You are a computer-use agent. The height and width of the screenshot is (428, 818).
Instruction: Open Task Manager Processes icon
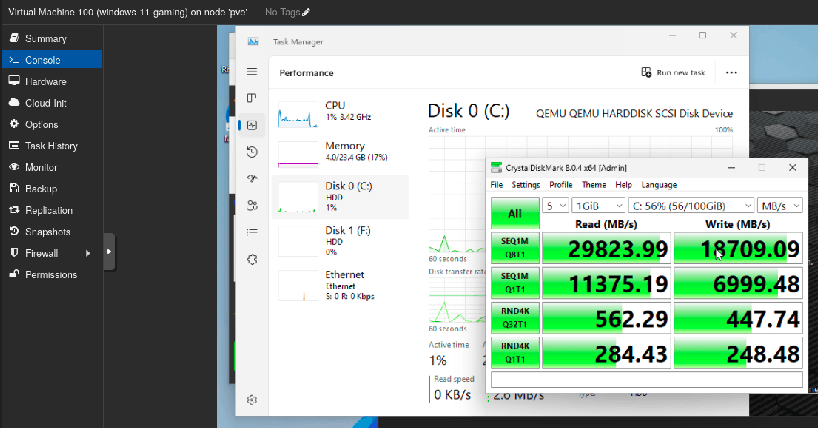252,98
